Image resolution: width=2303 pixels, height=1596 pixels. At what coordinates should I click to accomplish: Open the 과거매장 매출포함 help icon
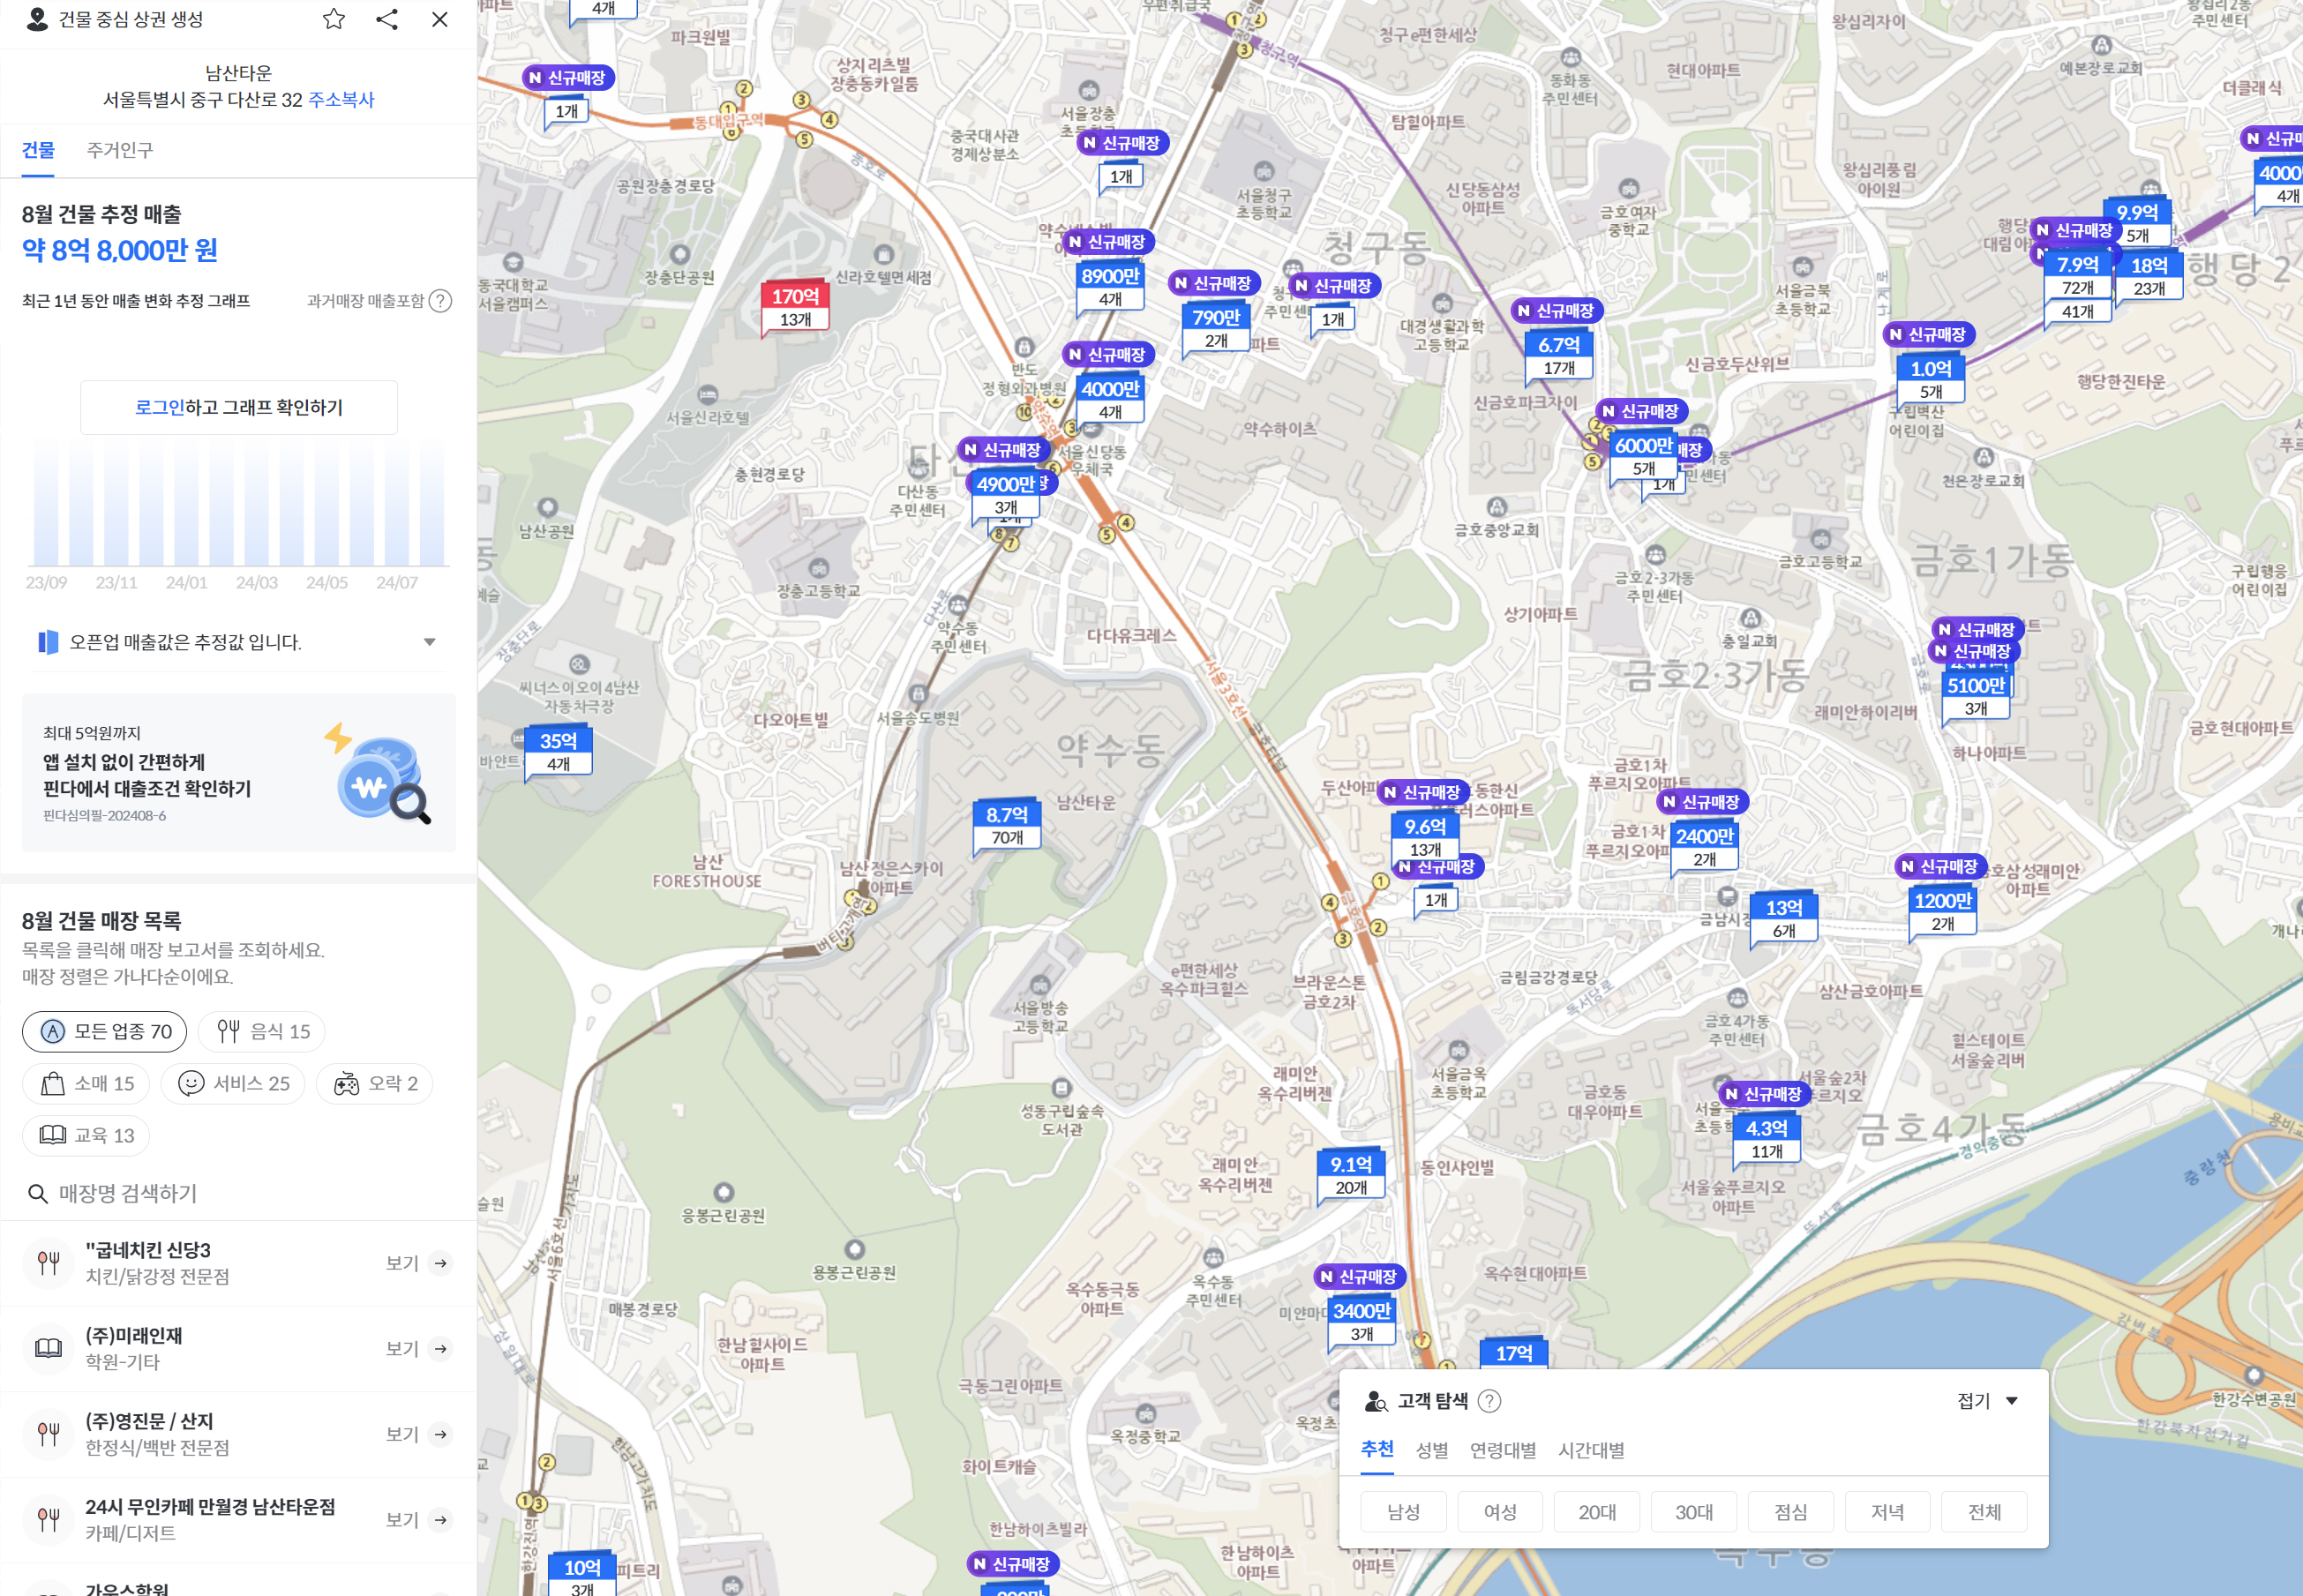[x=440, y=301]
